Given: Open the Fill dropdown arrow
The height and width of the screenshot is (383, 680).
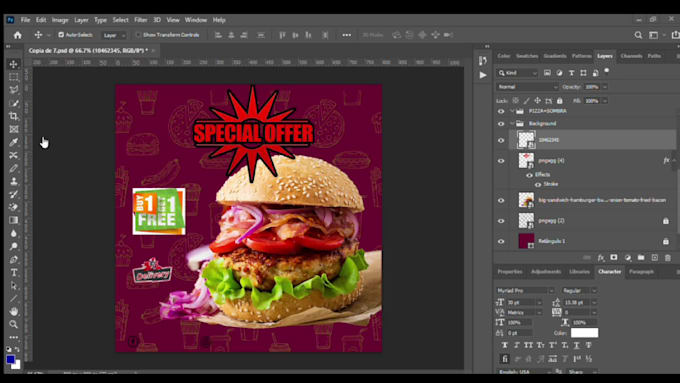Looking at the screenshot, I should click(605, 101).
